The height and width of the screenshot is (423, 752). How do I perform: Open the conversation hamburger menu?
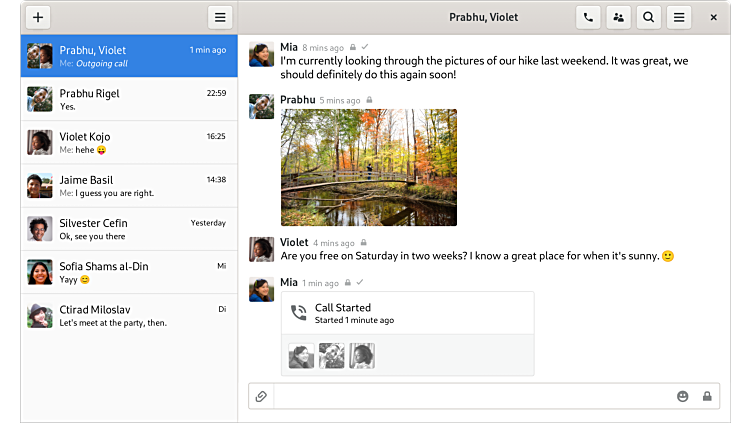pyautogui.click(x=679, y=17)
